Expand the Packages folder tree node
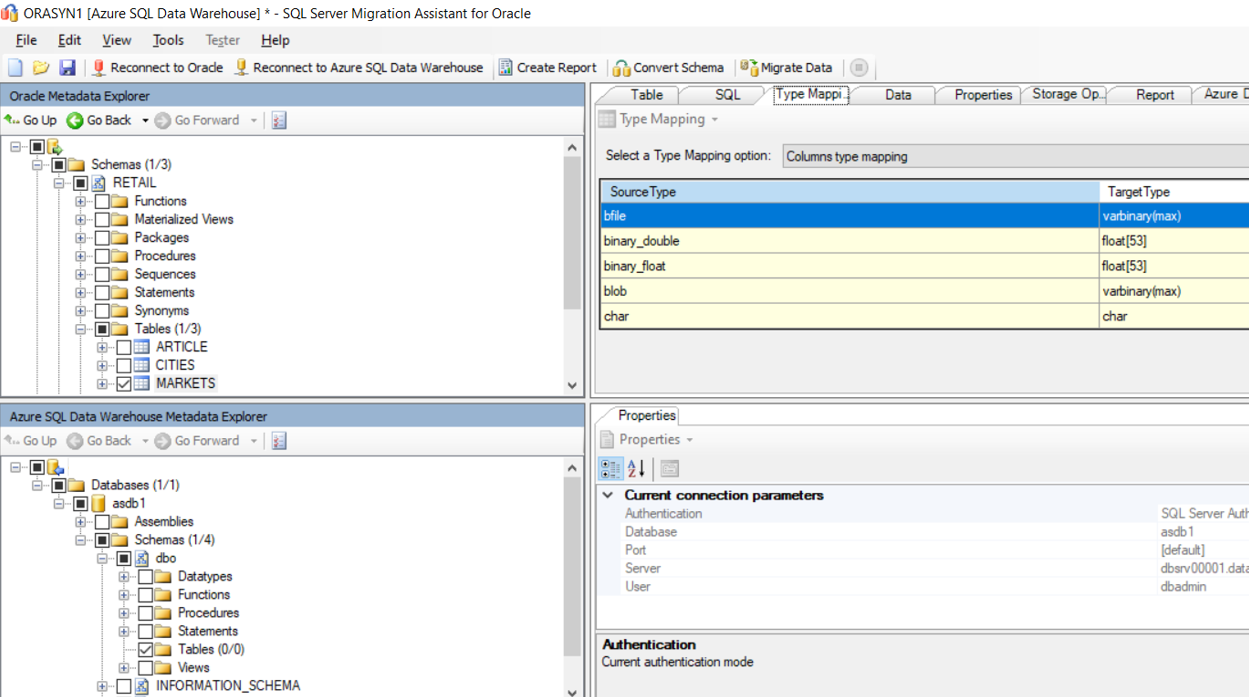The width and height of the screenshot is (1249, 697). pos(81,238)
